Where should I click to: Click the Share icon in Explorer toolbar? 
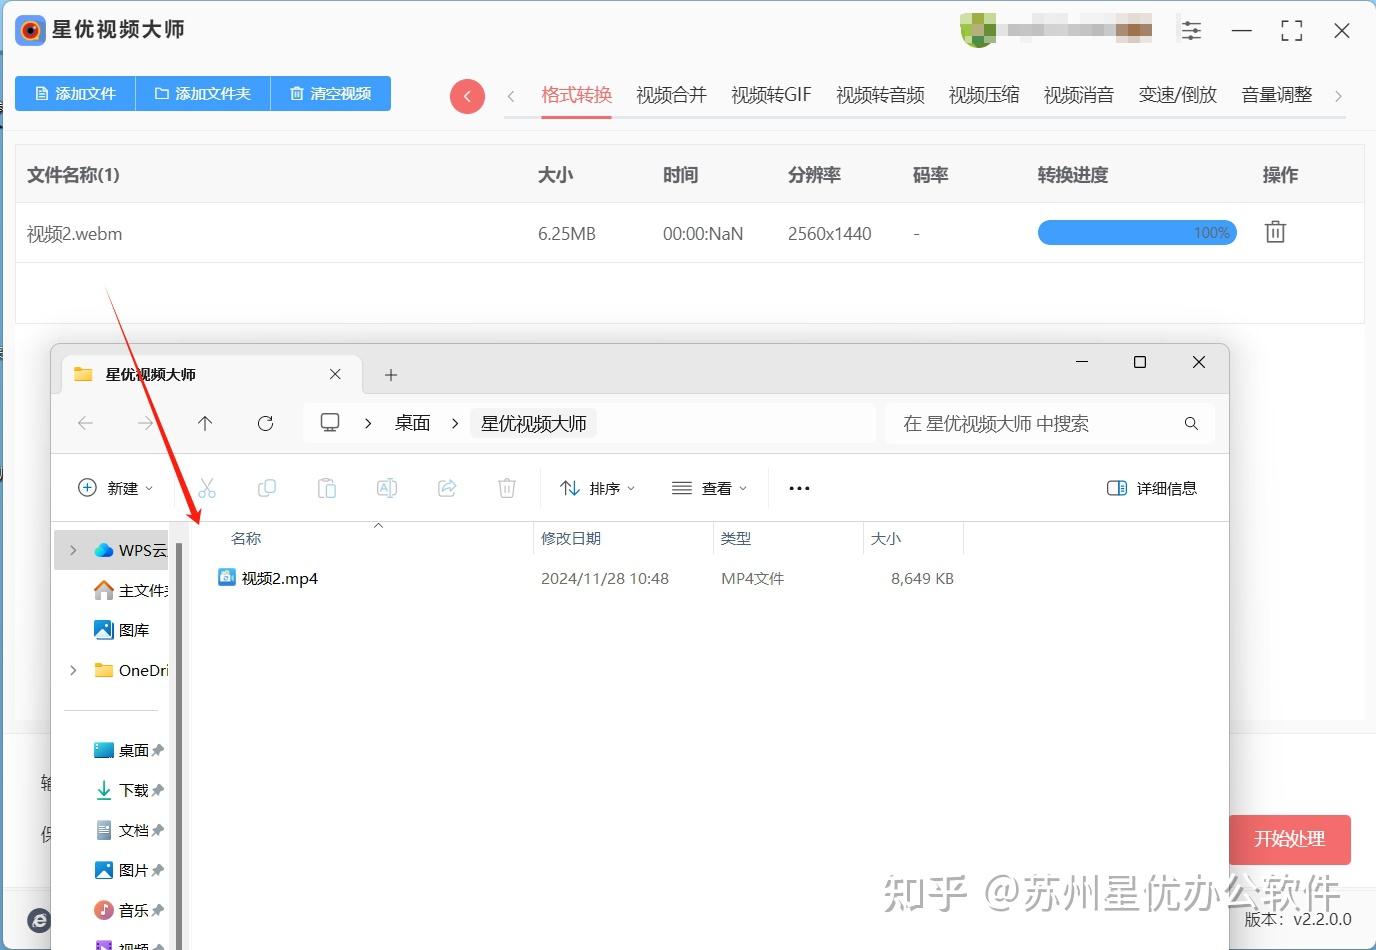pos(447,488)
